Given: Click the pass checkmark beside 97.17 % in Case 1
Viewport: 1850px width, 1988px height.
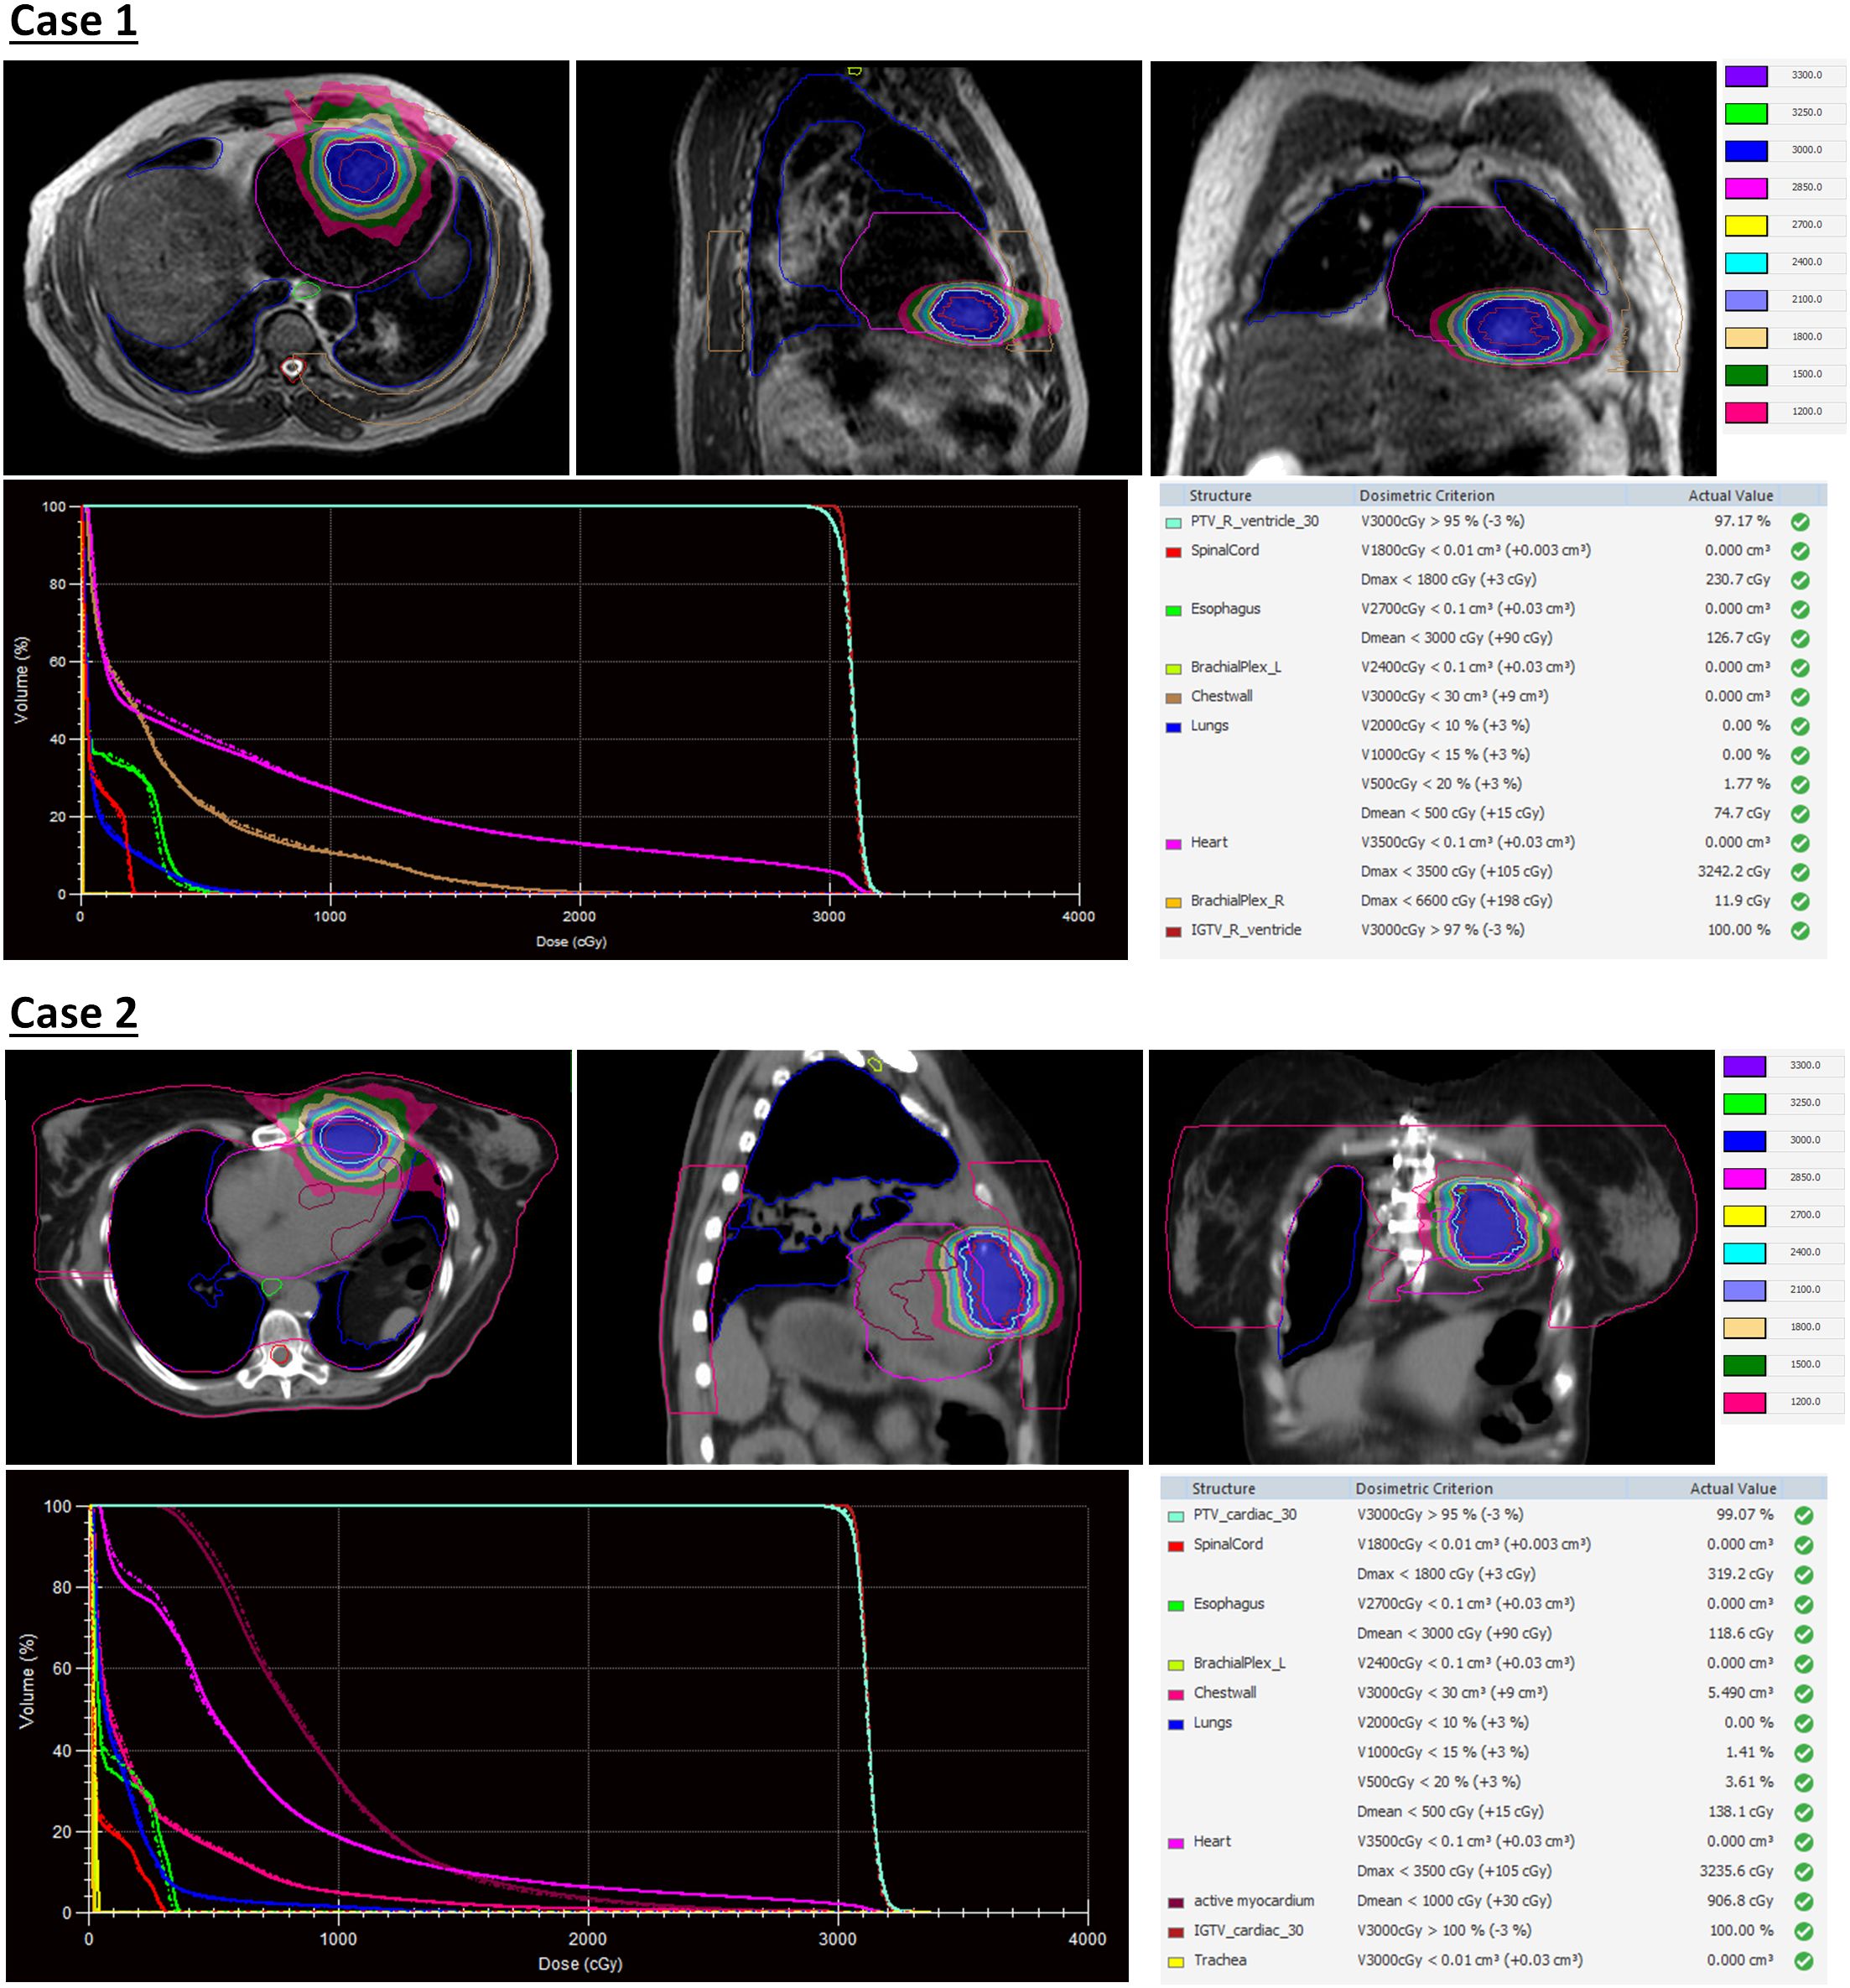Looking at the screenshot, I should click(x=1800, y=522).
